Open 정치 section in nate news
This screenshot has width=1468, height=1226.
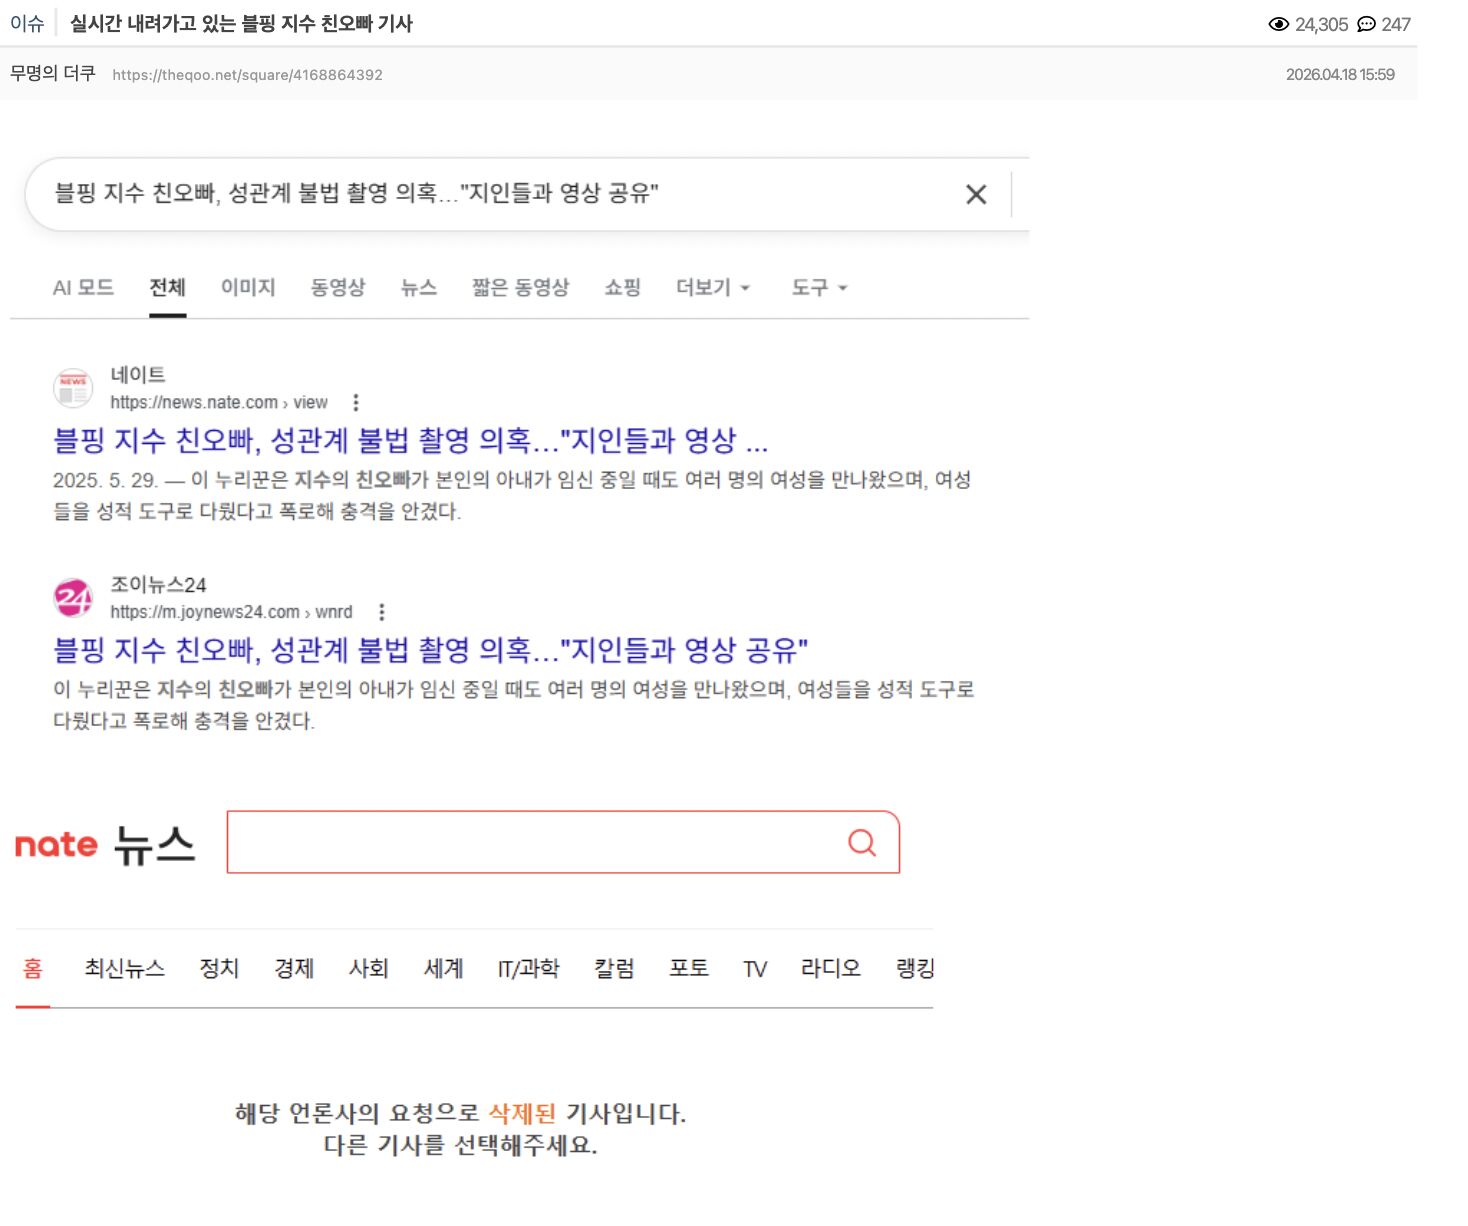click(219, 968)
